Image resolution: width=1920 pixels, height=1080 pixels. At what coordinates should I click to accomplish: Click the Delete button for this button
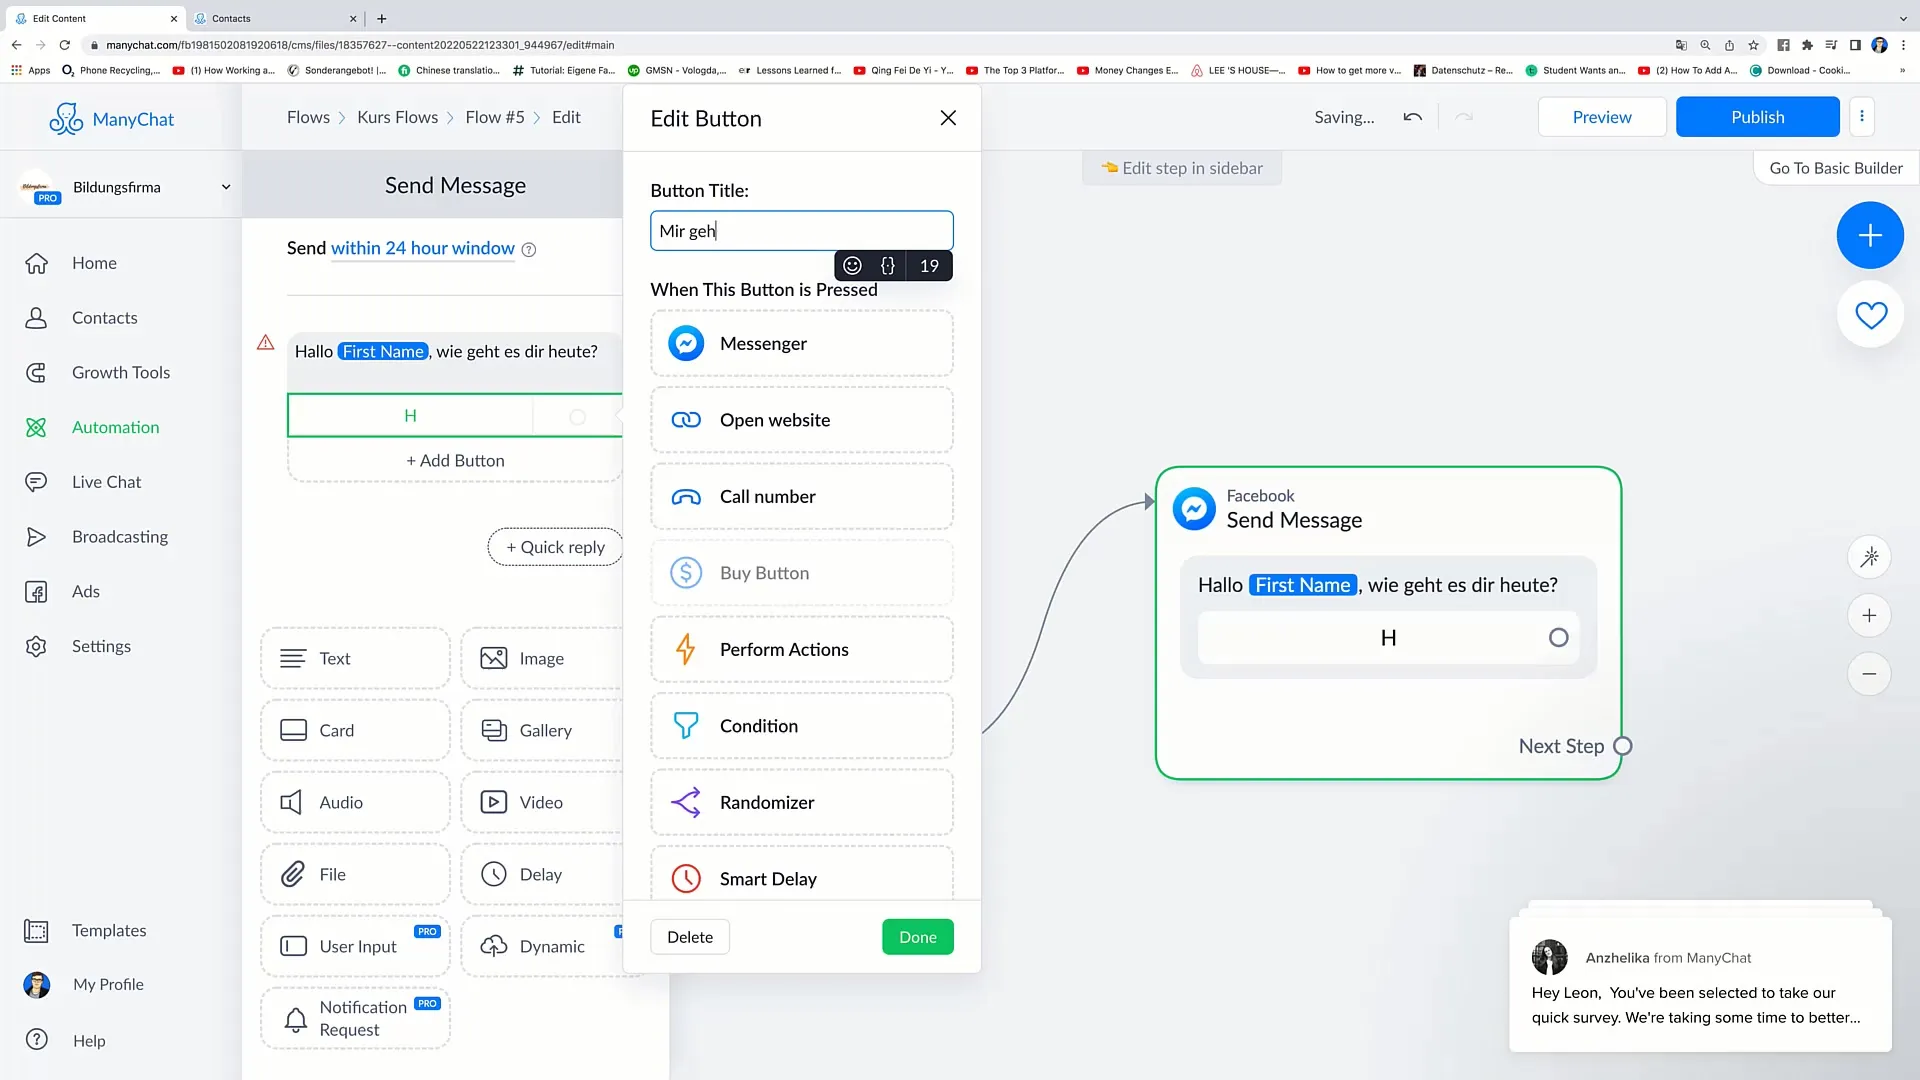pyautogui.click(x=692, y=936)
